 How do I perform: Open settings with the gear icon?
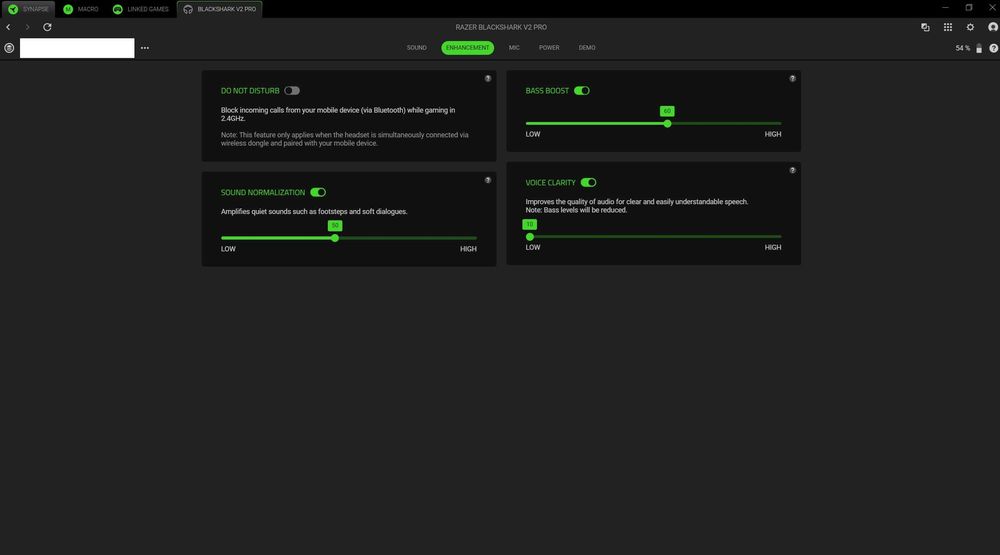[x=970, y=27]
